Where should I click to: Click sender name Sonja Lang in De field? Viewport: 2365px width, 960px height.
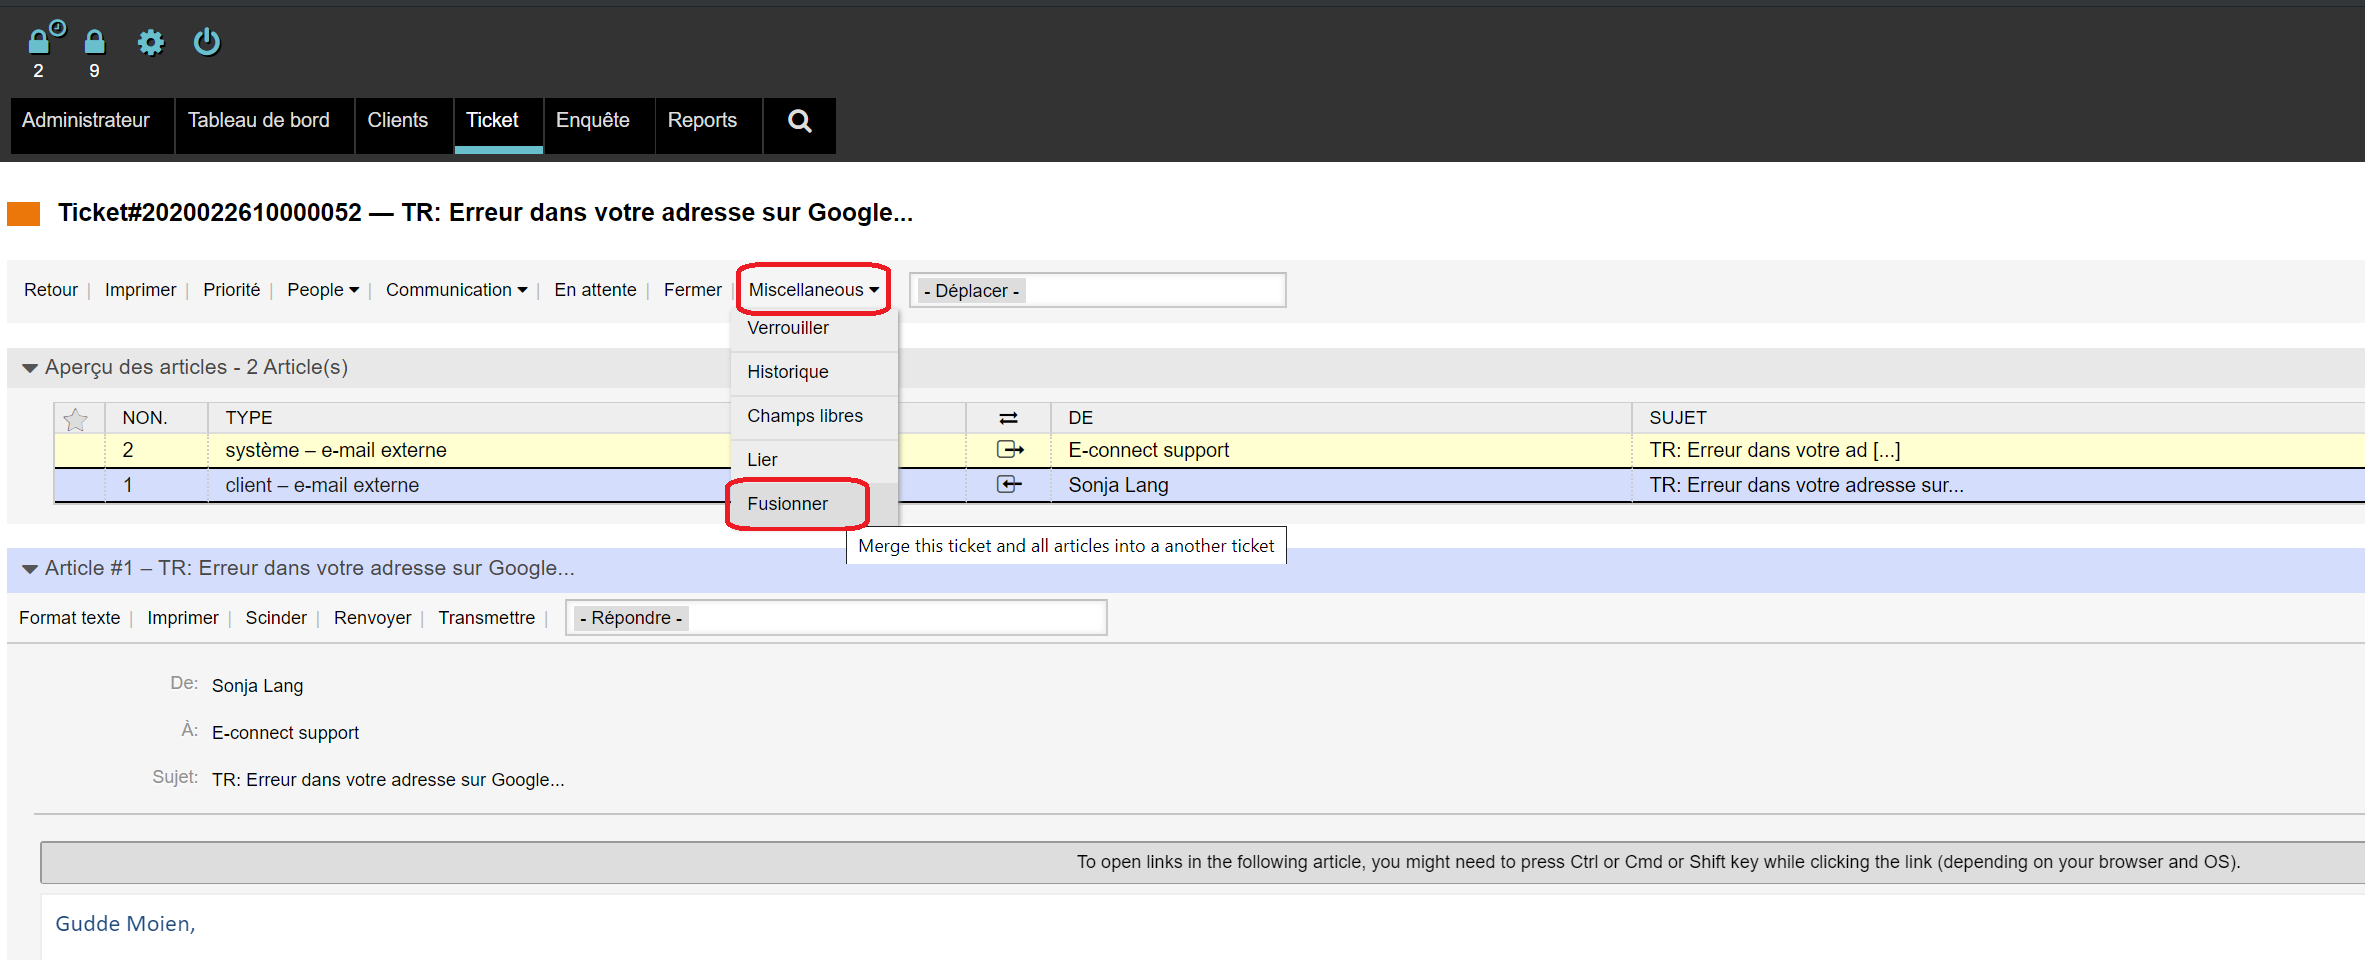click(x=257, y=686)
